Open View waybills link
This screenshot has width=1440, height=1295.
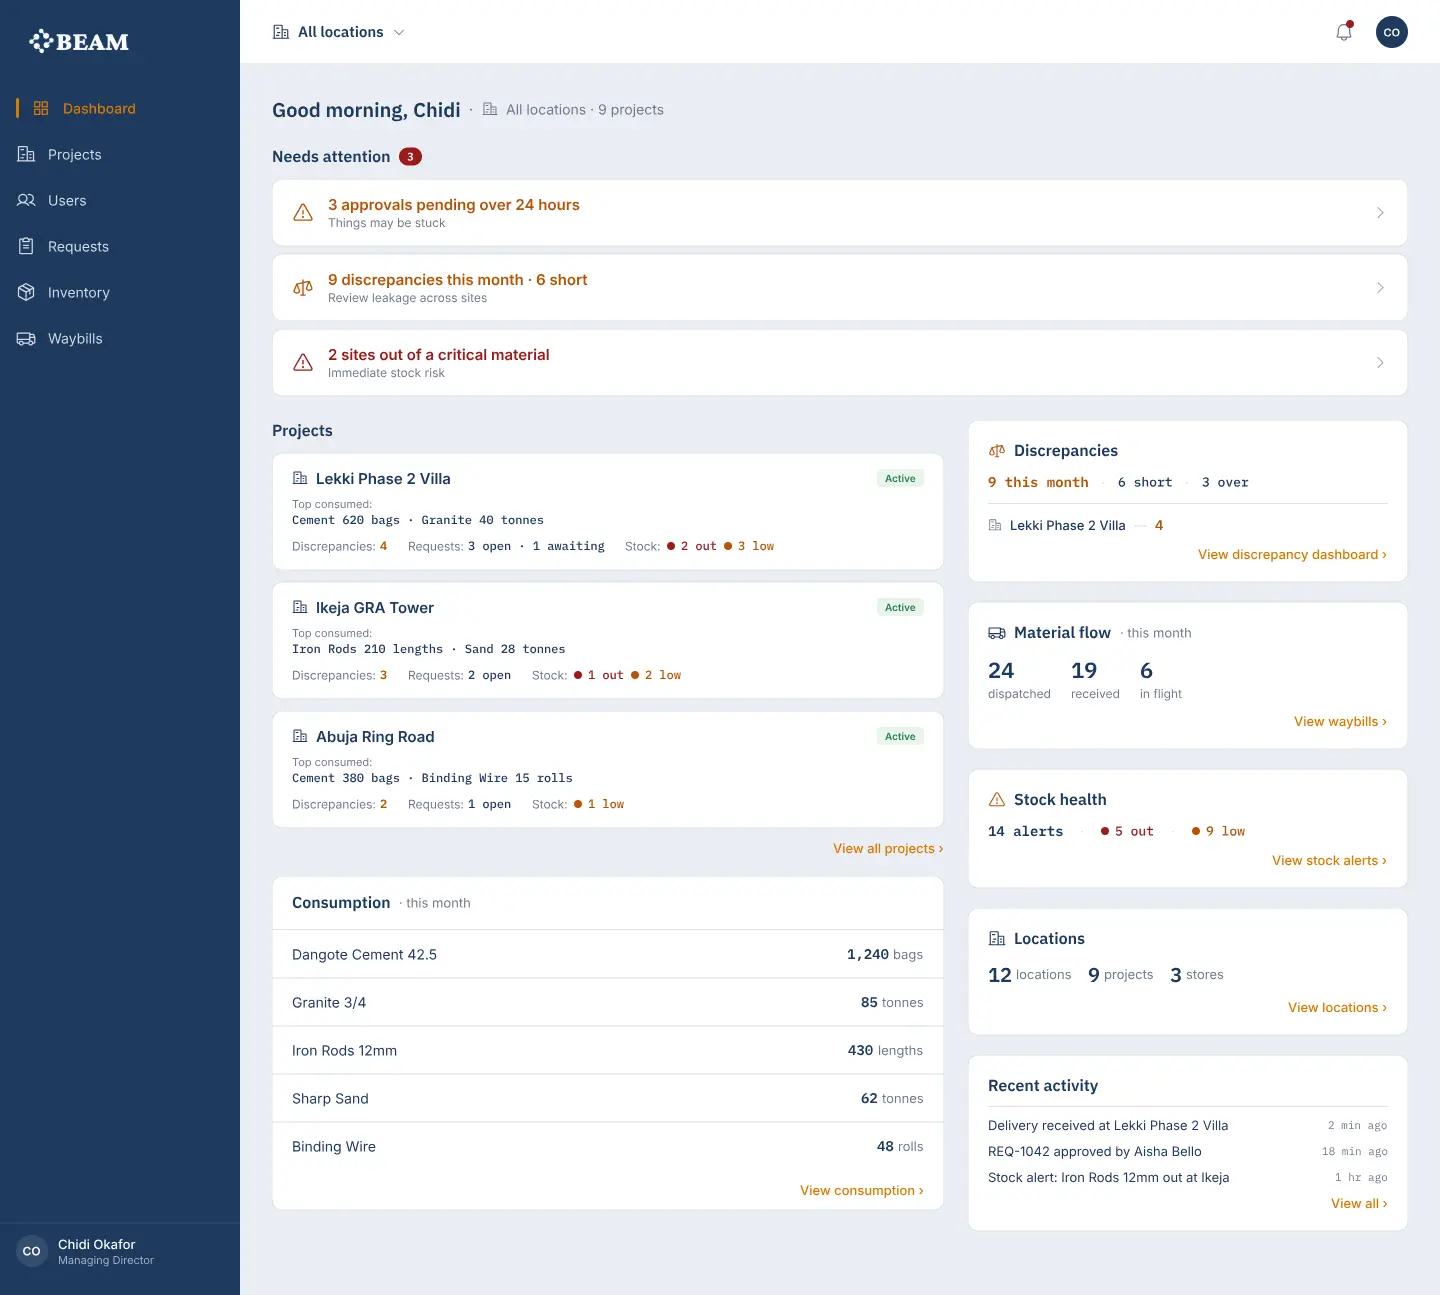1340,721
